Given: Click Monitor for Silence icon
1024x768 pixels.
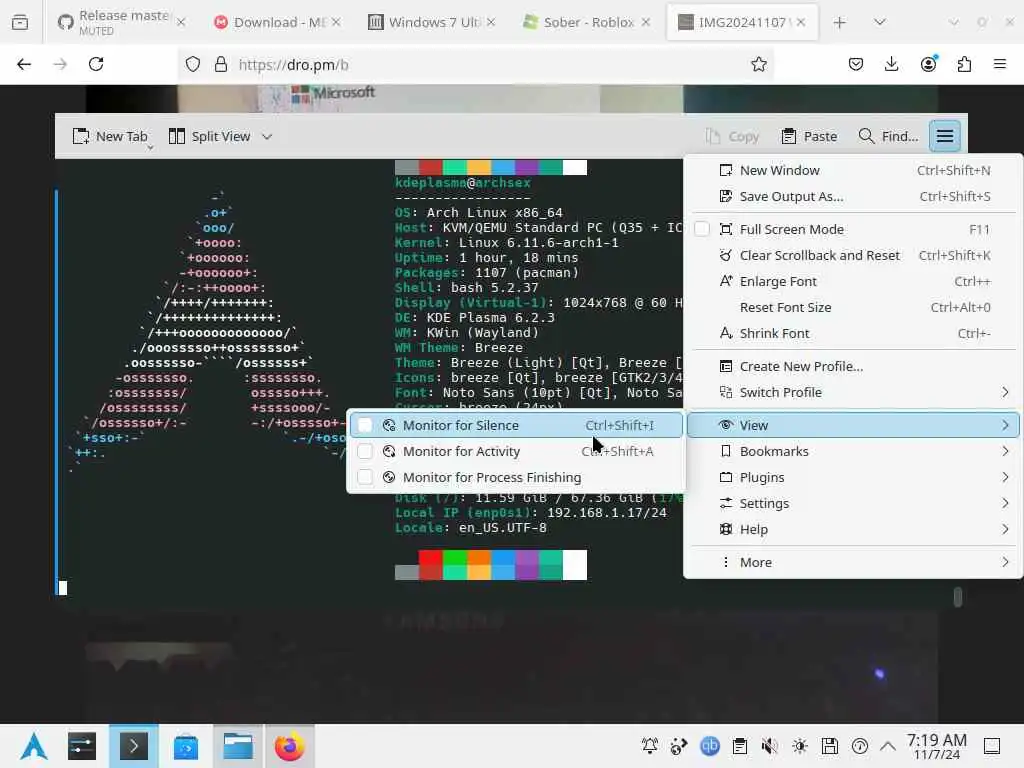Looking at the screenshot, I should (389, 425).
